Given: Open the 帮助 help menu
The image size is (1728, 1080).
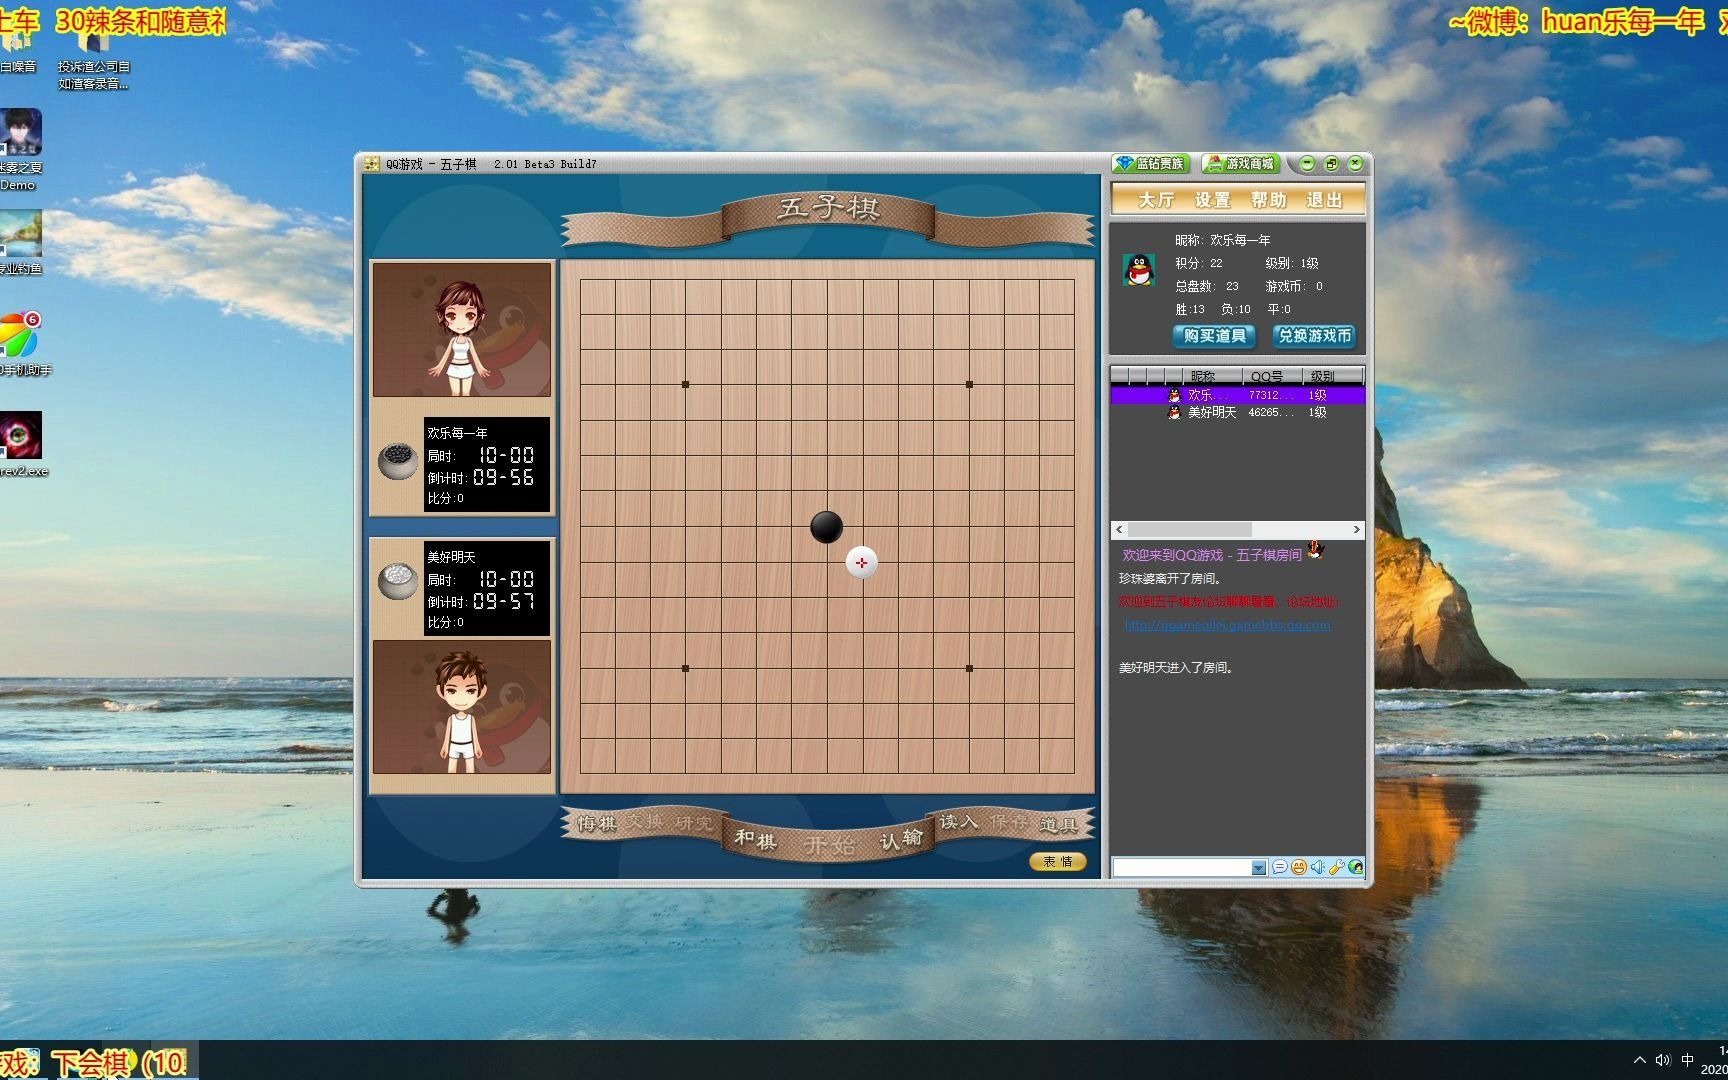Looking at the screenshot, I should 1268,200.
